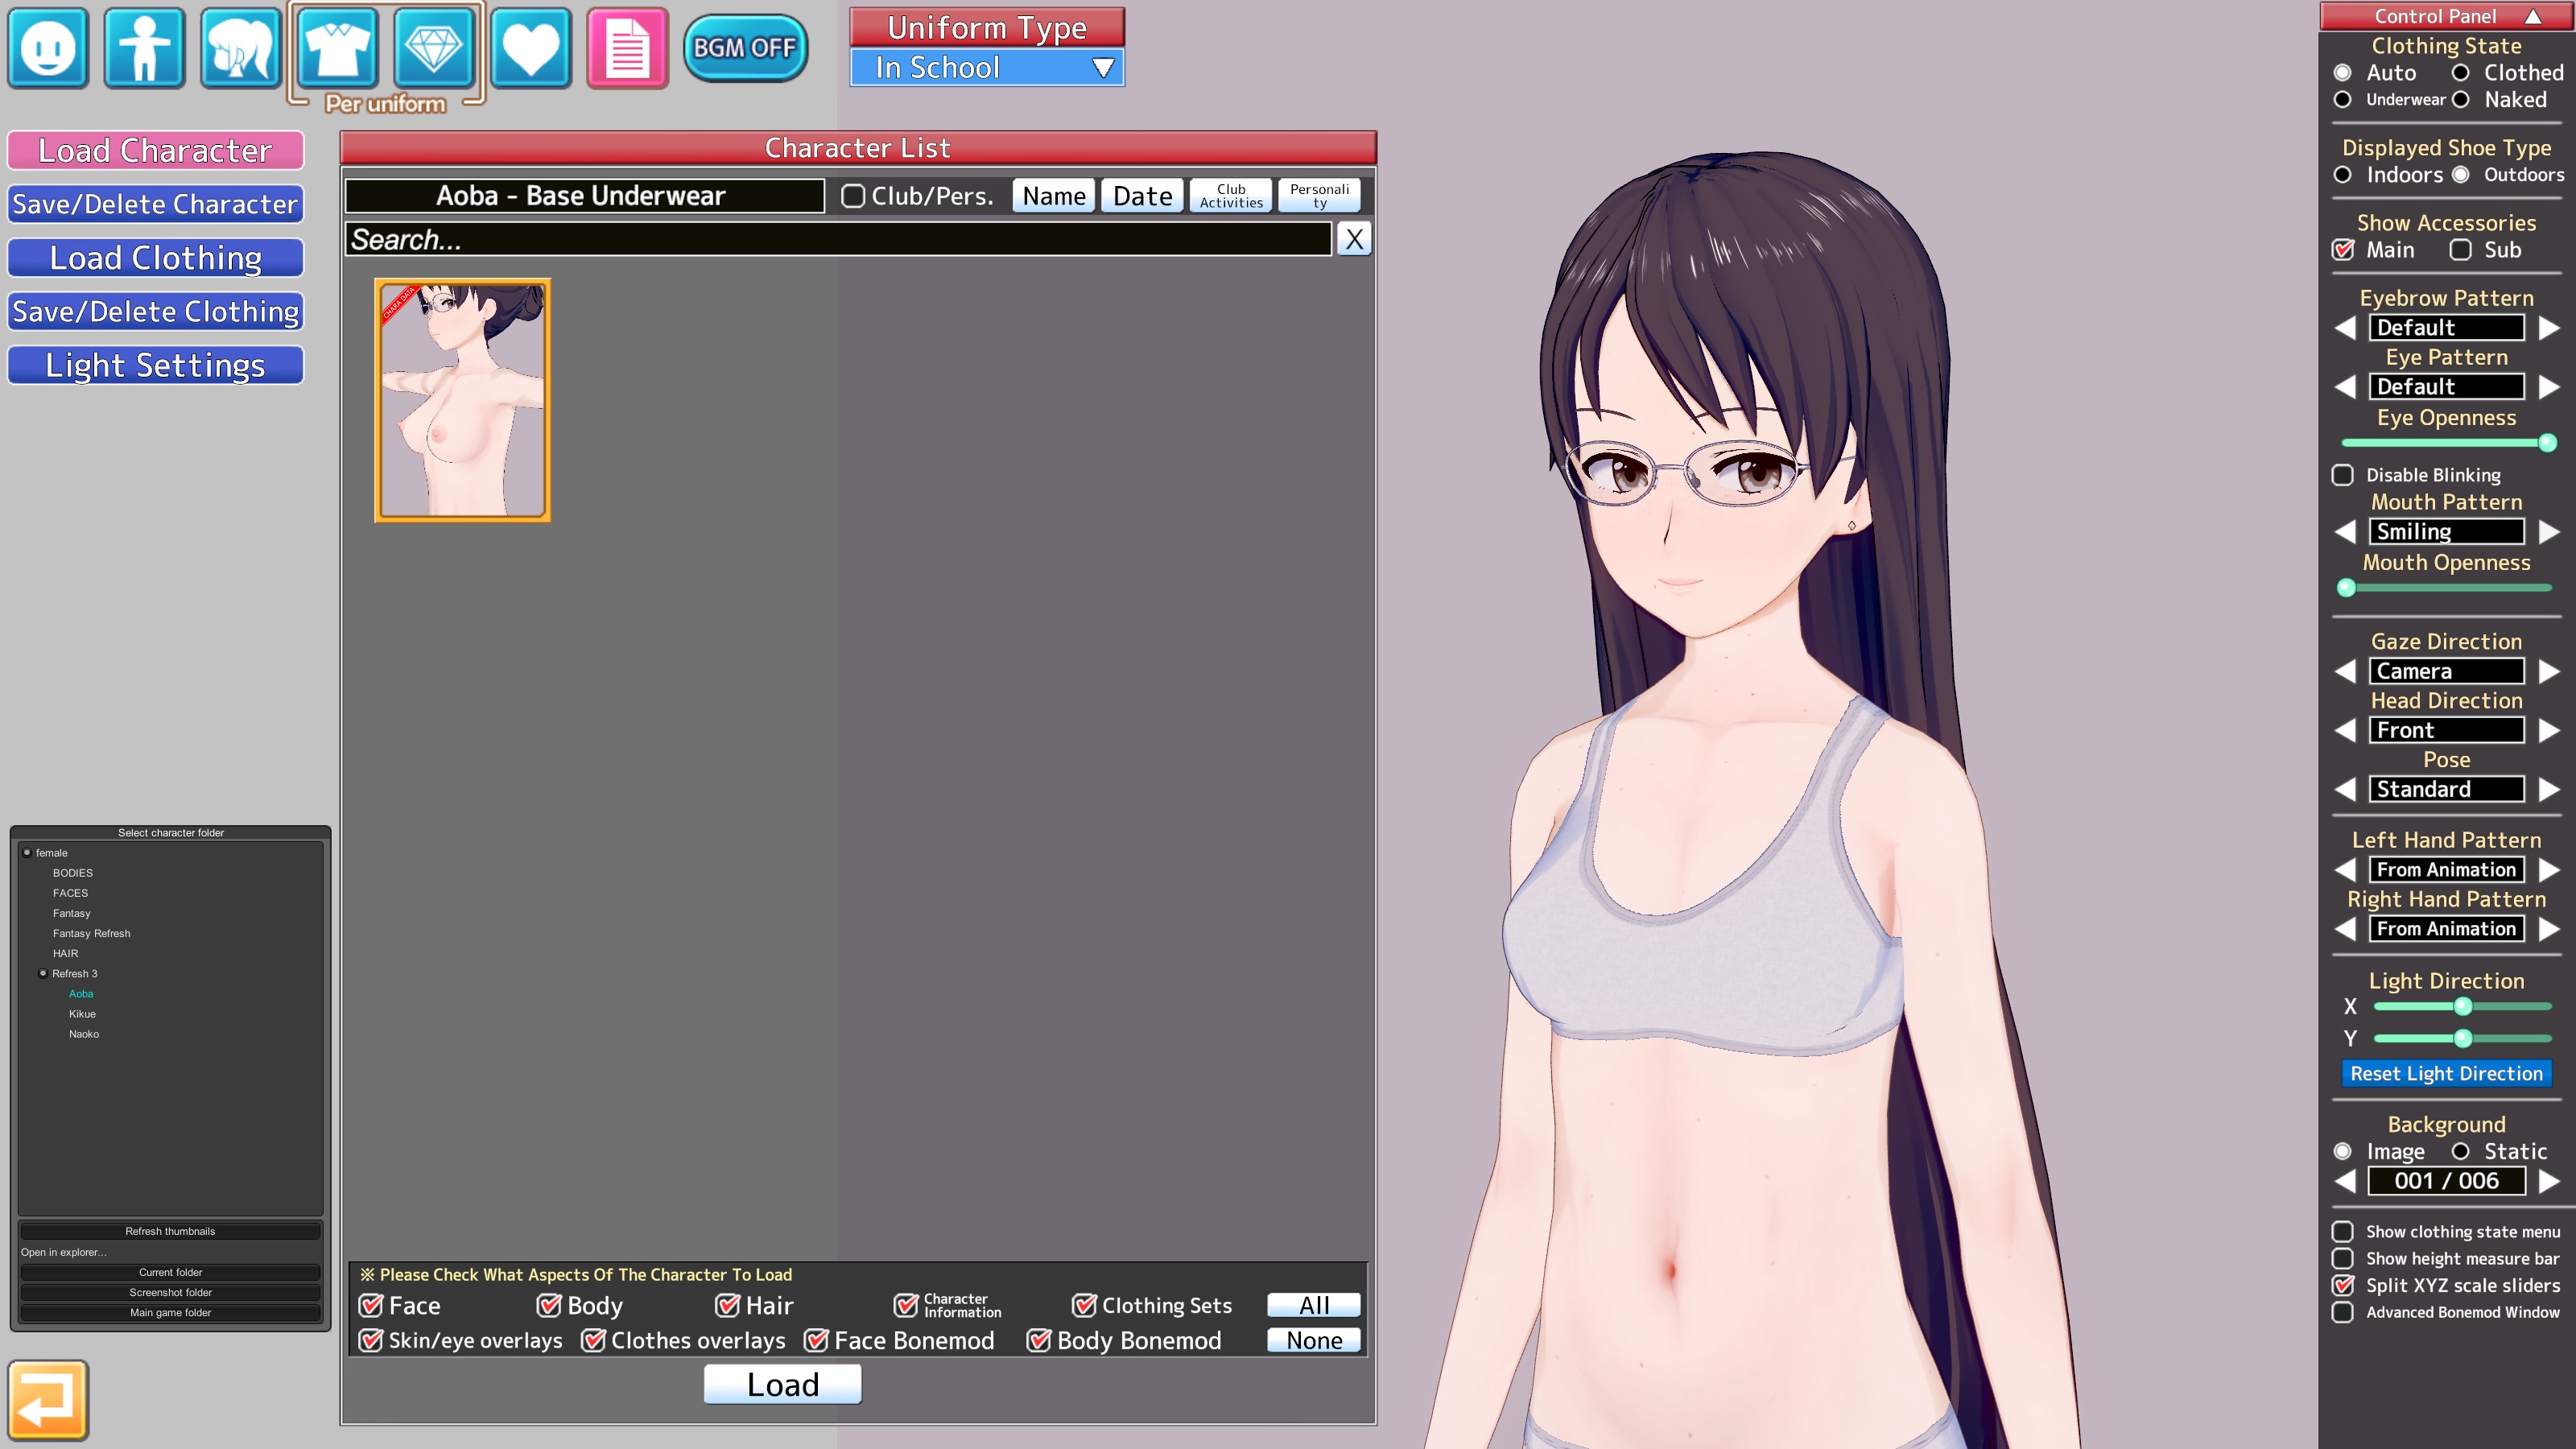Toggle Split XYZ scale sliders
The width and height of the screenshot is (2576, 1449).
(2343, 1286)
